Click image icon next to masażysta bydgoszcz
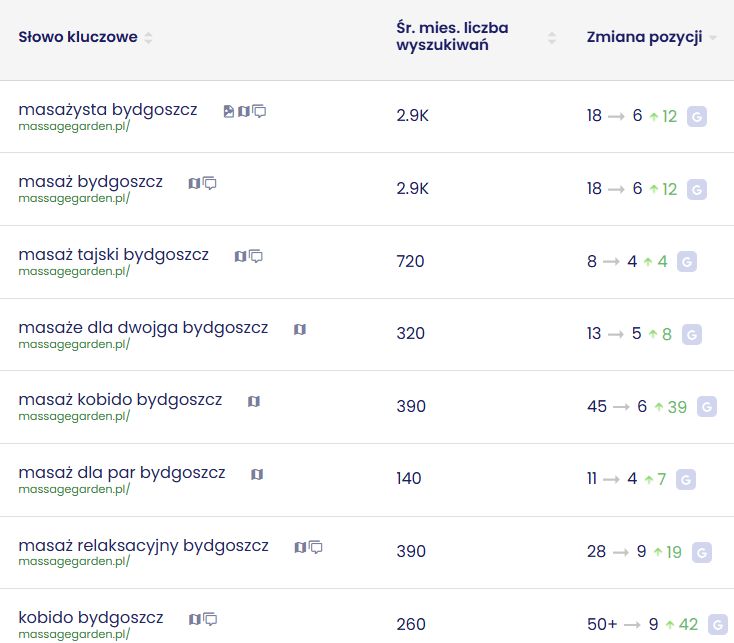Screen dimensions: 734x643 229,112
